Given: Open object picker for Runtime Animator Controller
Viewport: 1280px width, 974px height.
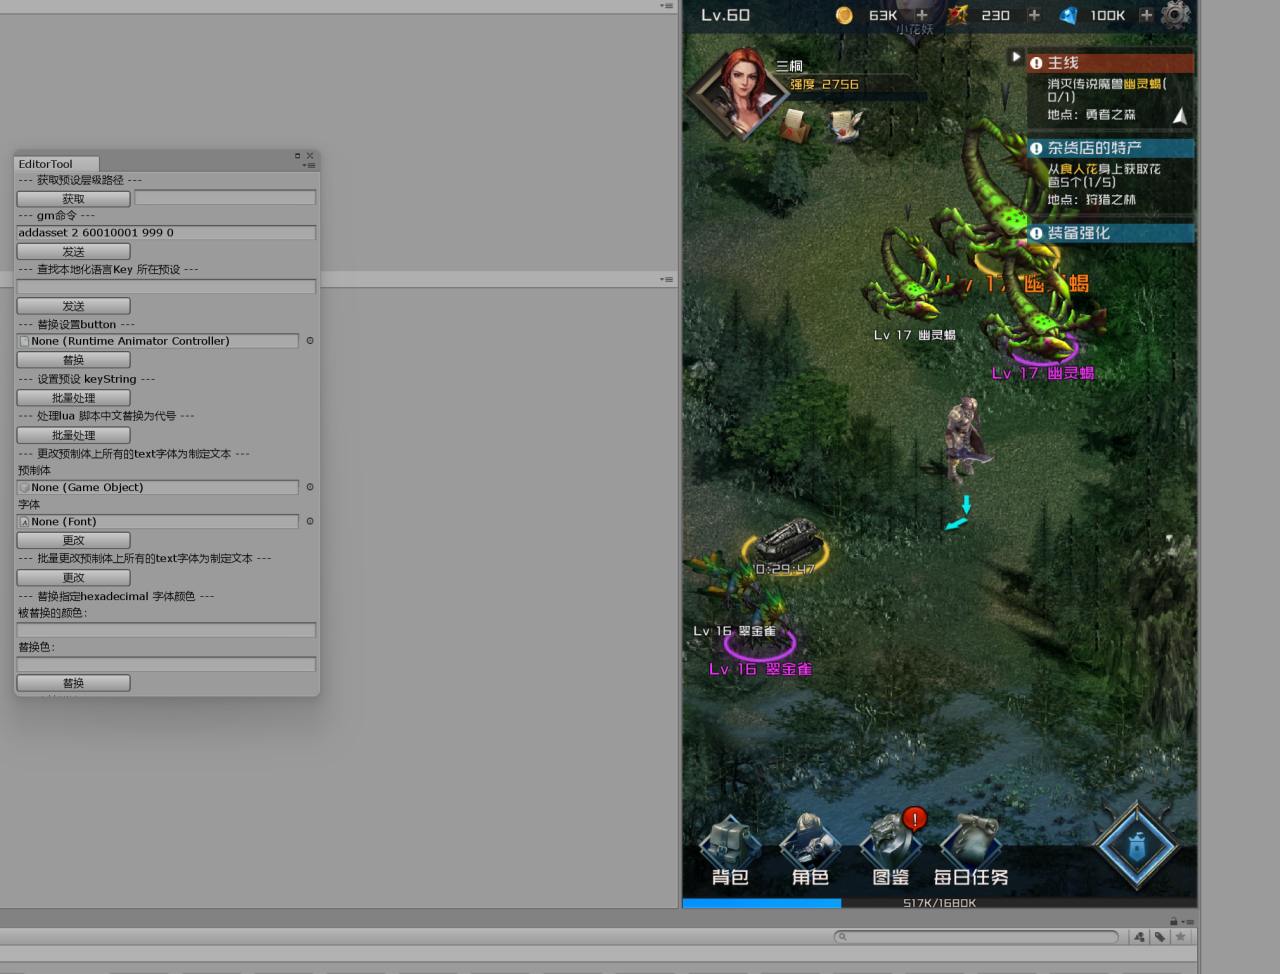Looking at the screenshot, I should pos(310,341).
